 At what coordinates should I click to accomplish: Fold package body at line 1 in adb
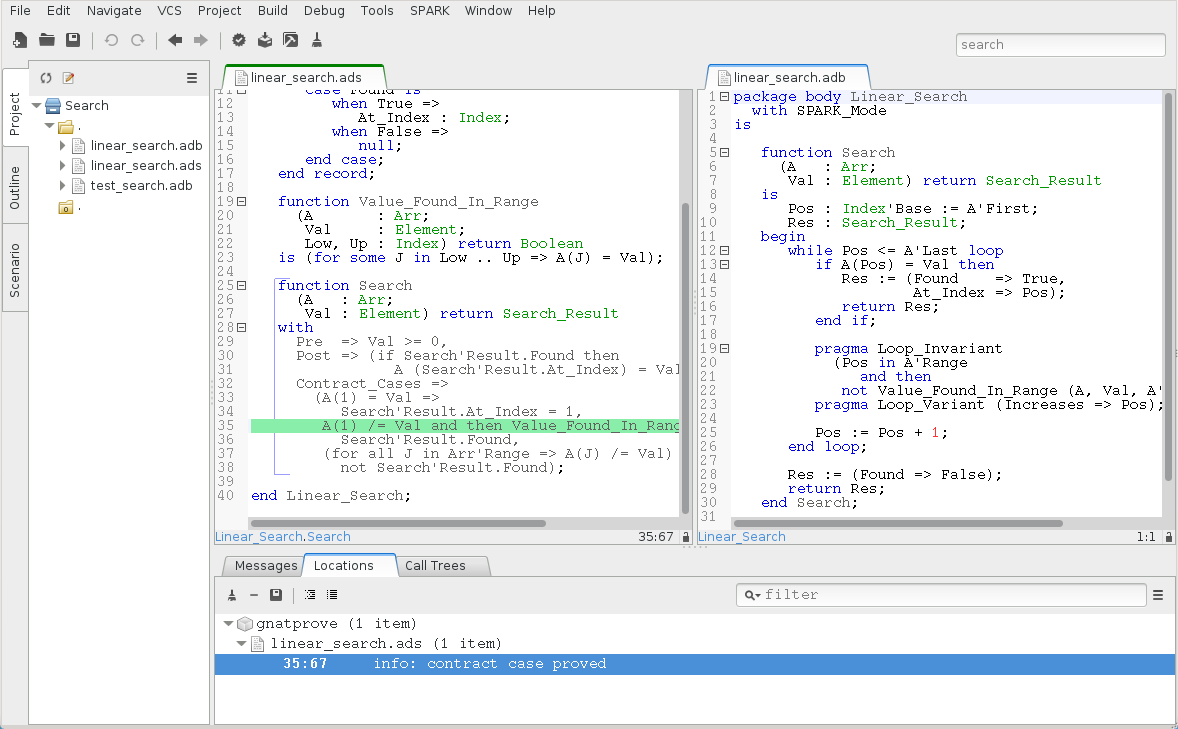coord(724,97)
